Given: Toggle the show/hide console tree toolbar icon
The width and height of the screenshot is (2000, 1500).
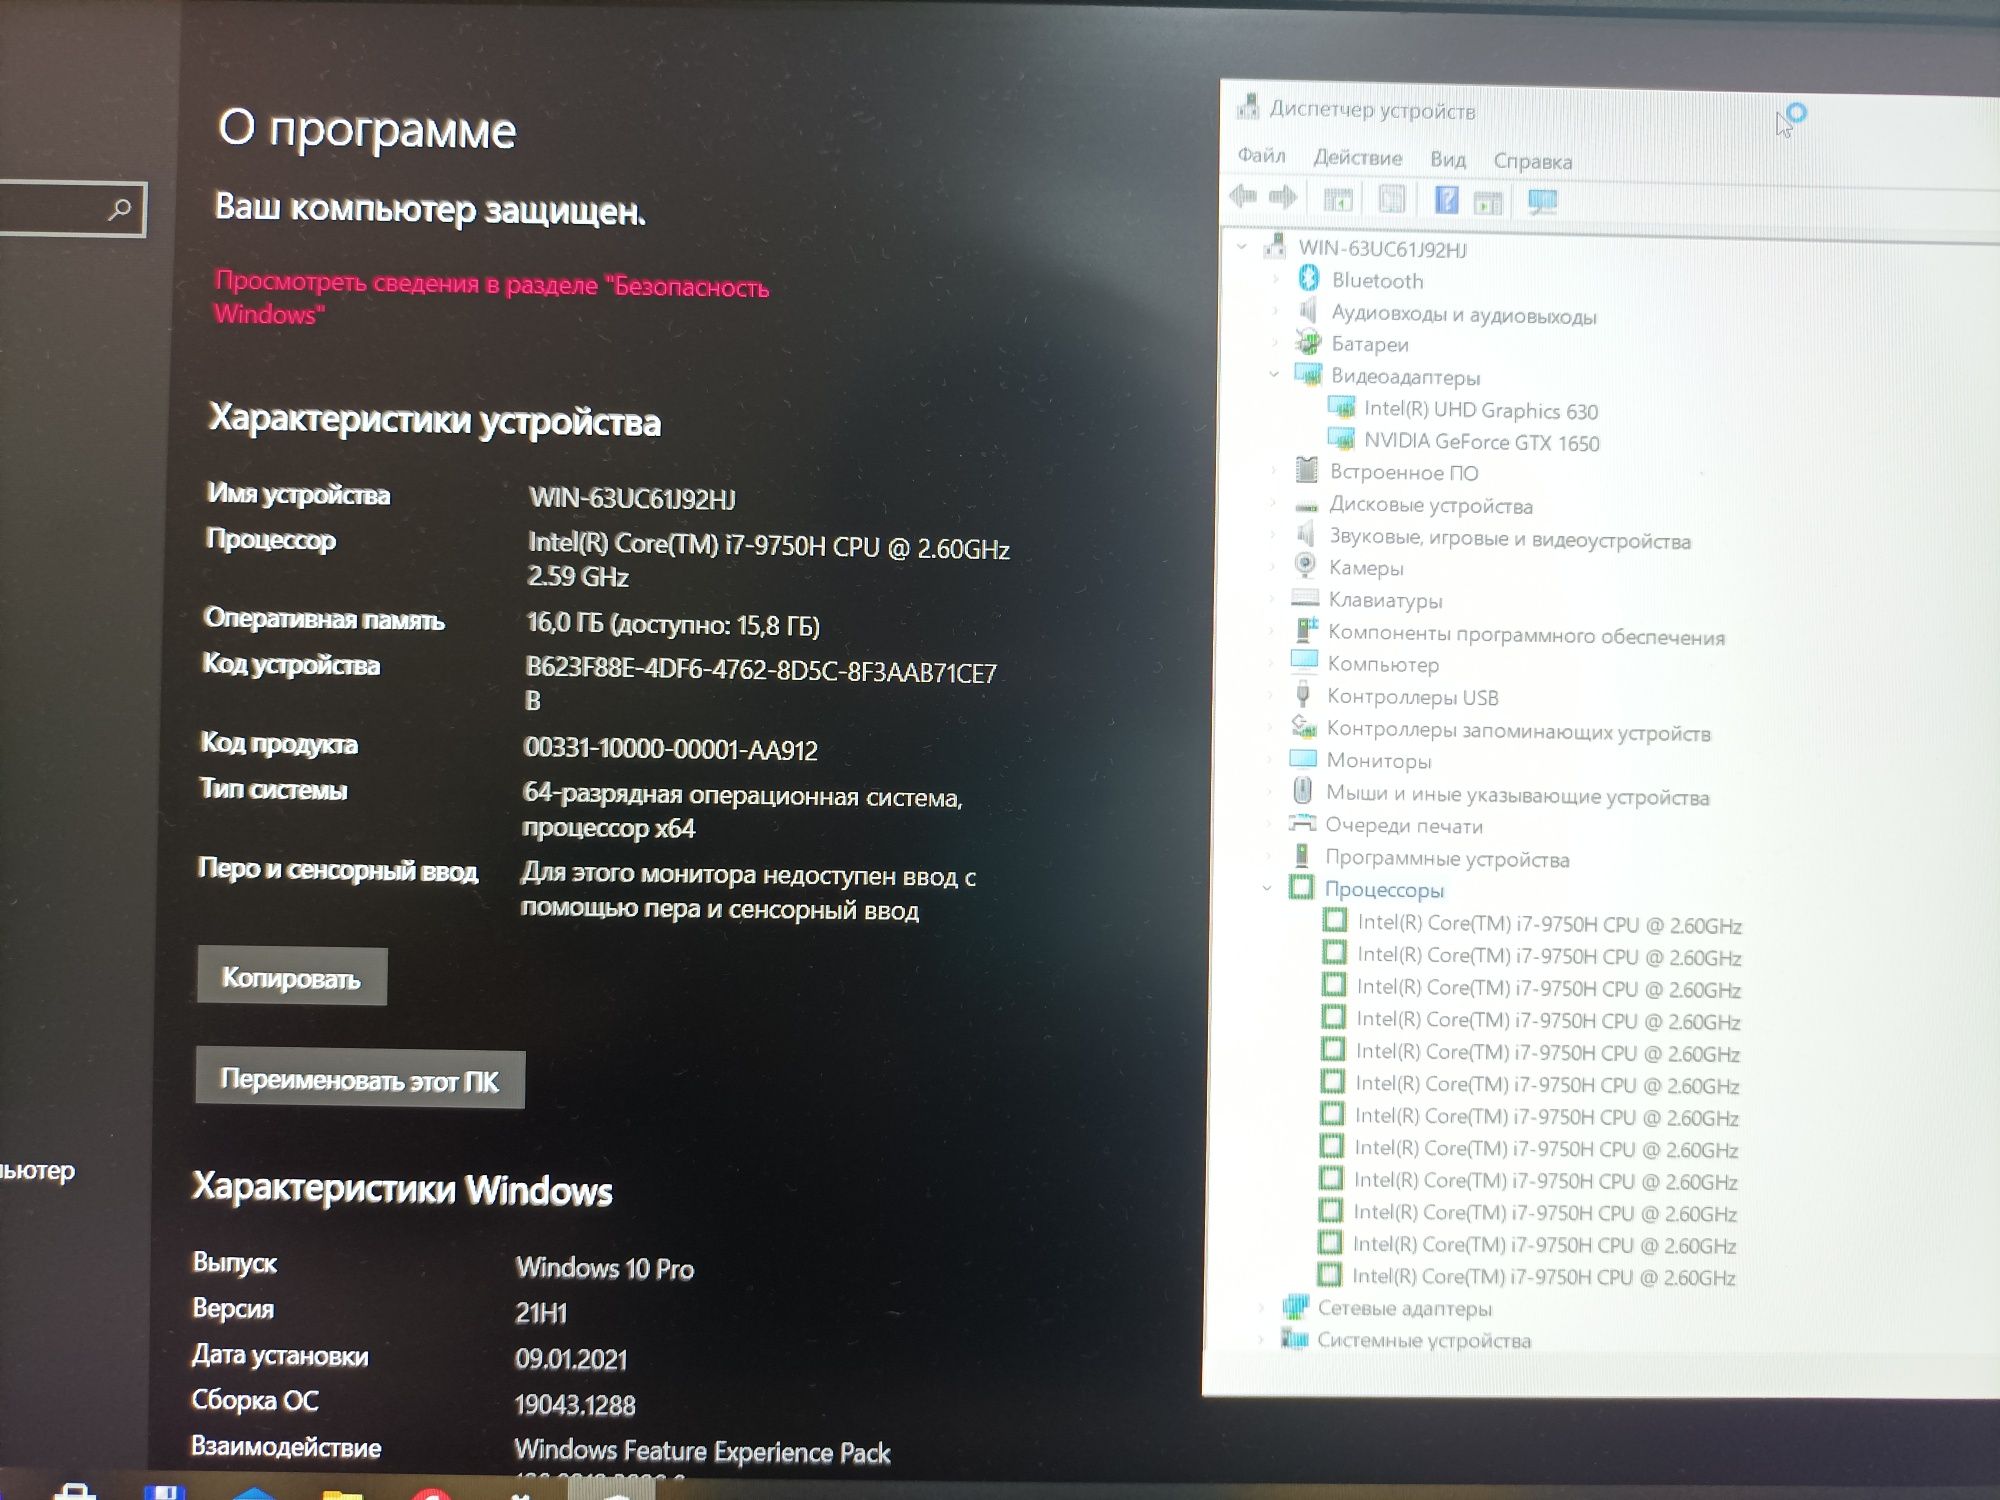Looking at the screenshot, I should pyautogui.click(x=1338, y=198).
